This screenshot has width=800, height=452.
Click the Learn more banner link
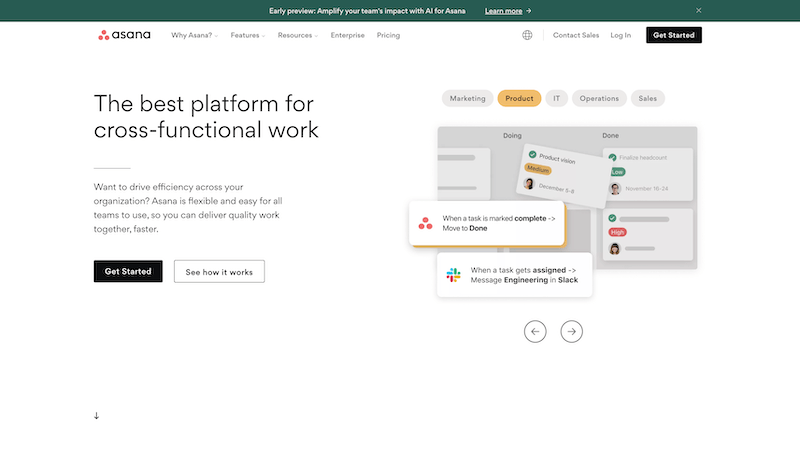508,11
